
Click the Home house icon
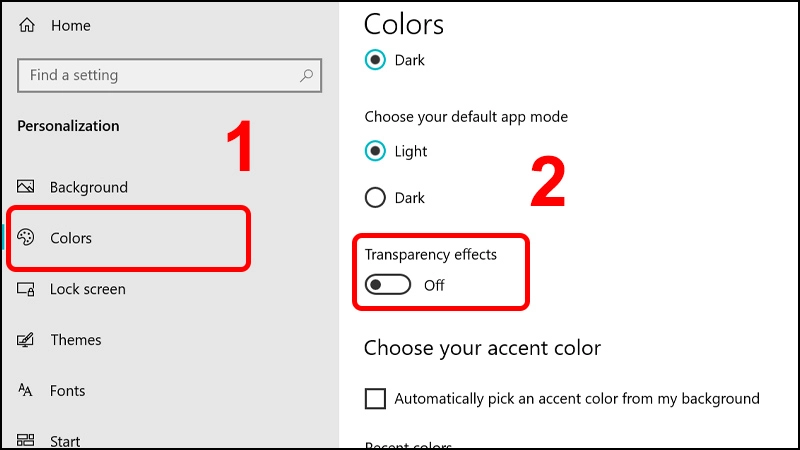pyautogui.click(x=27, y=25)
